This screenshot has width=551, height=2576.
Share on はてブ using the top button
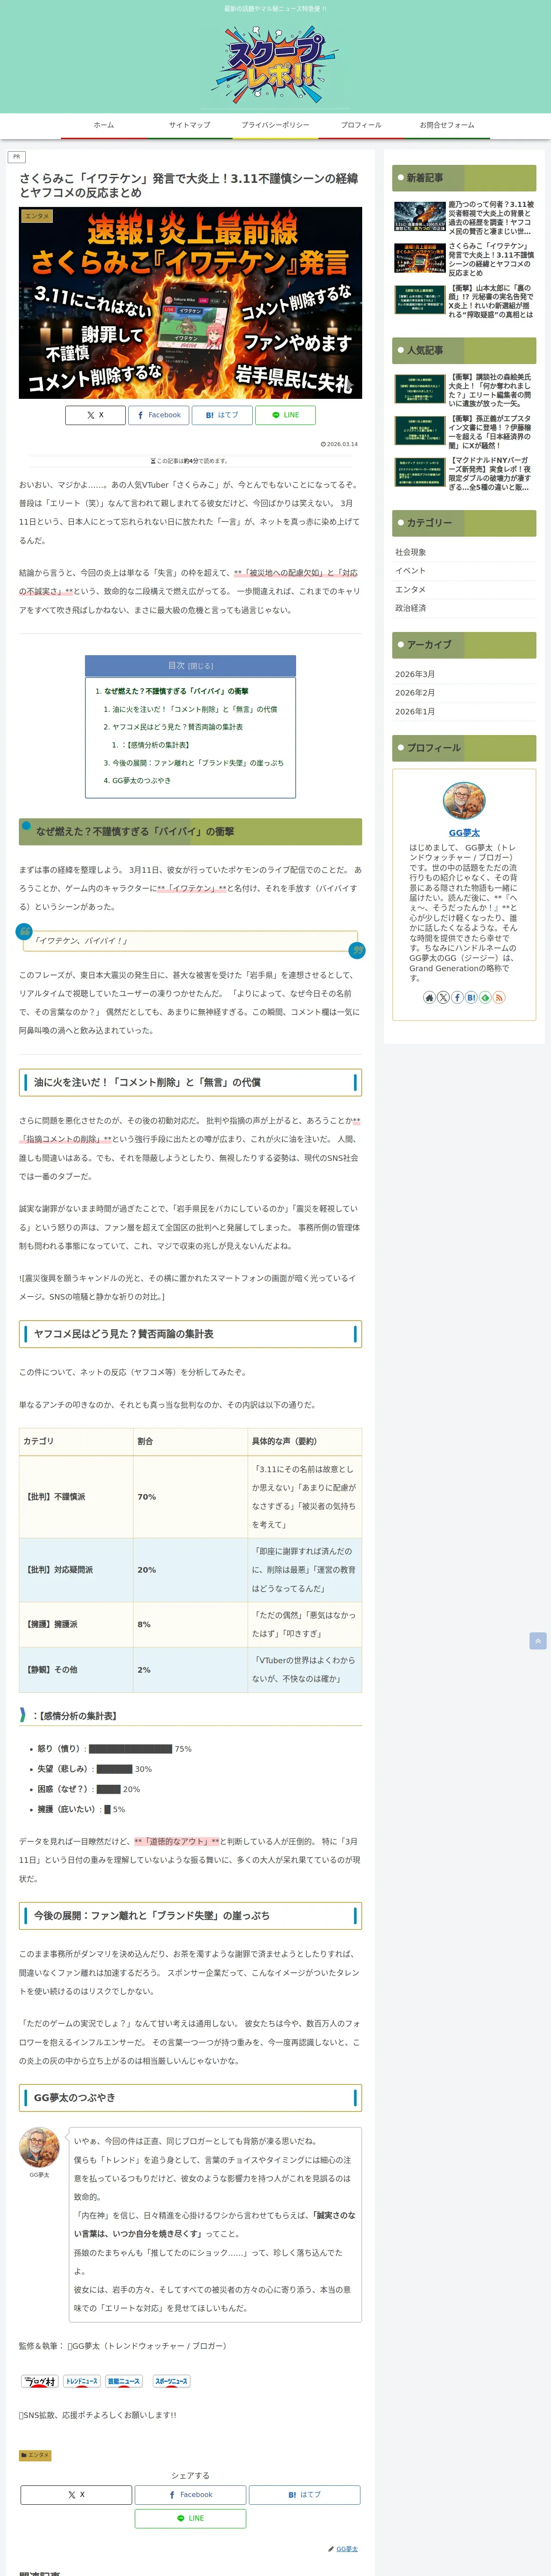222,415
